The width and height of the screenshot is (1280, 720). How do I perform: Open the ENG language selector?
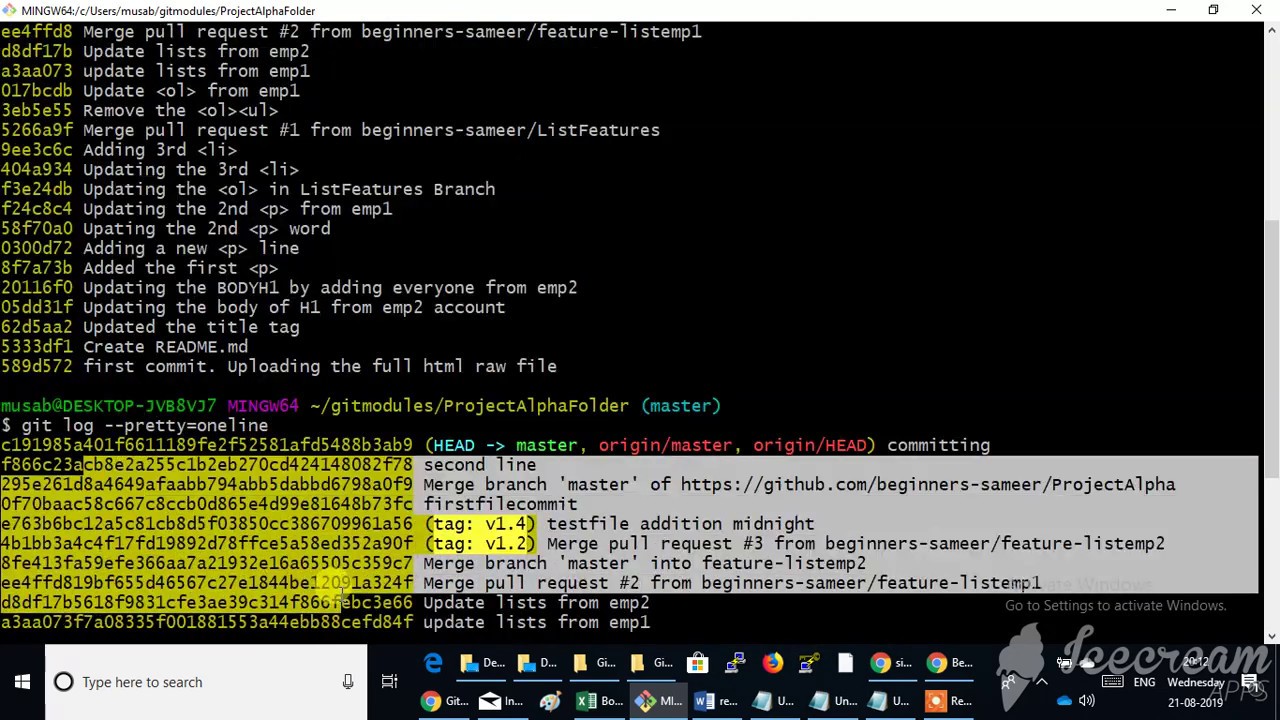pyautogui.click(x=1144, y=682)
